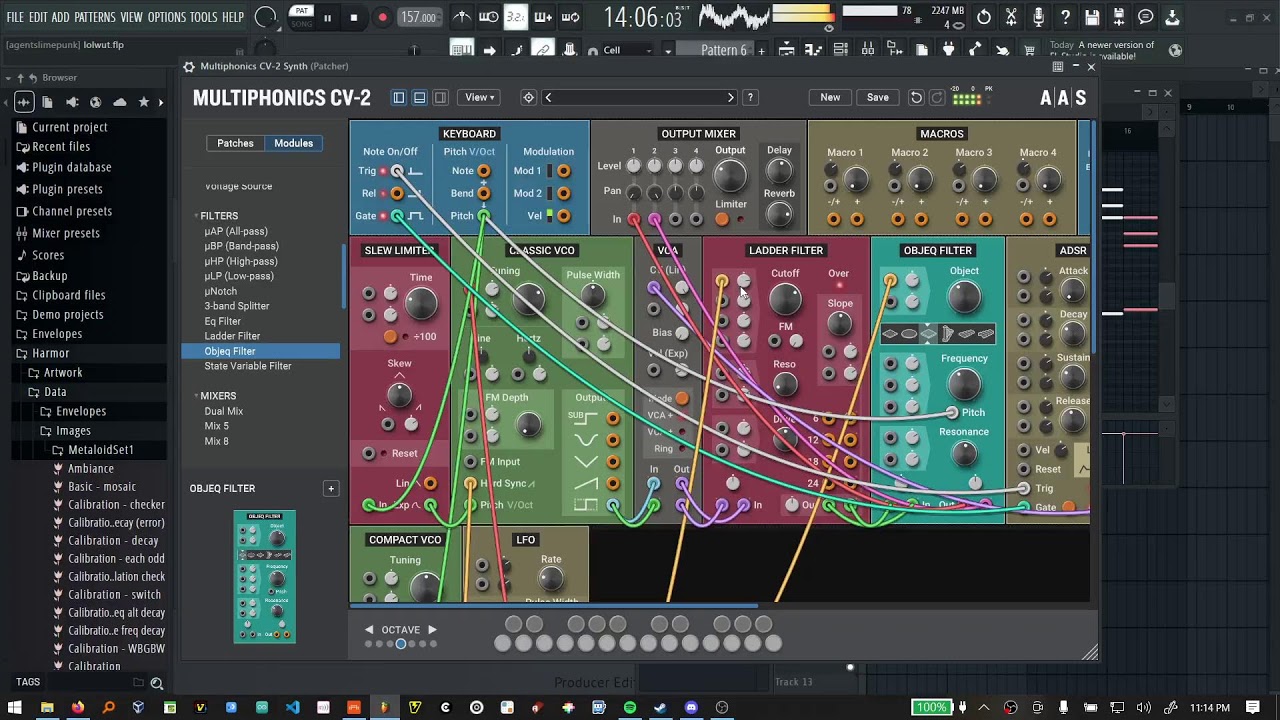Open the FILE menu
This screenshot has height=720, width=1280.
(x=15, y=17)
